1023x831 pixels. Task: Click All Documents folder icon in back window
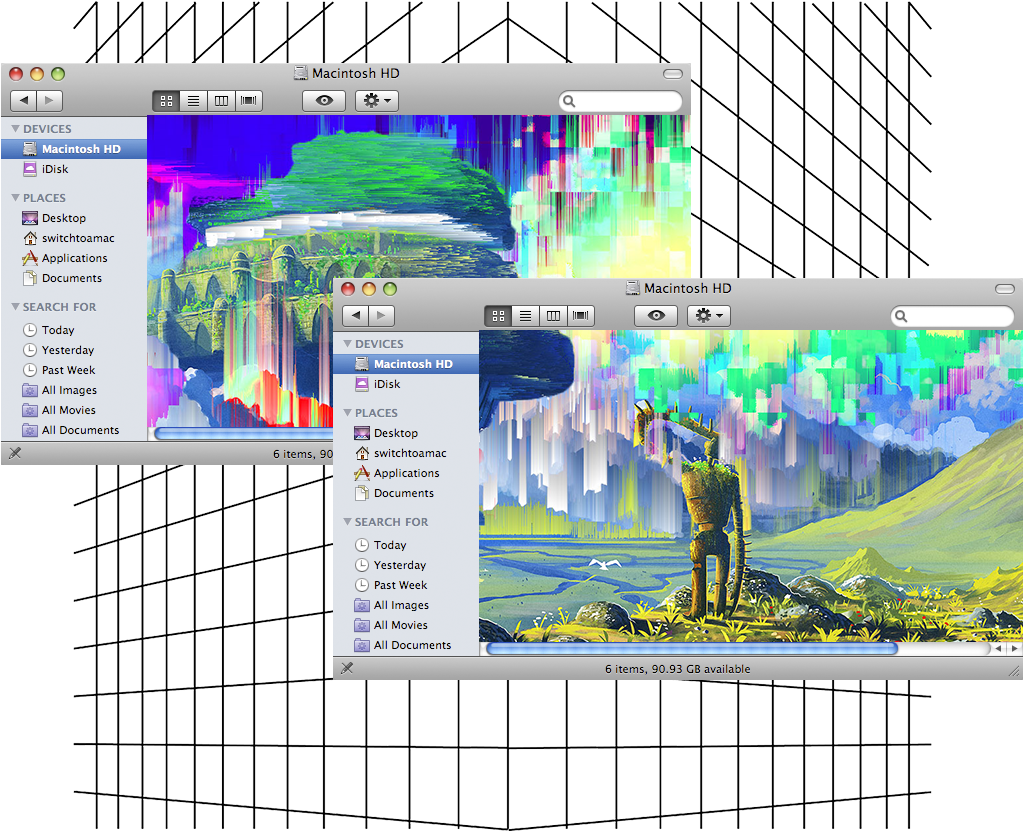pyautogui.click(x=29, y=430)
